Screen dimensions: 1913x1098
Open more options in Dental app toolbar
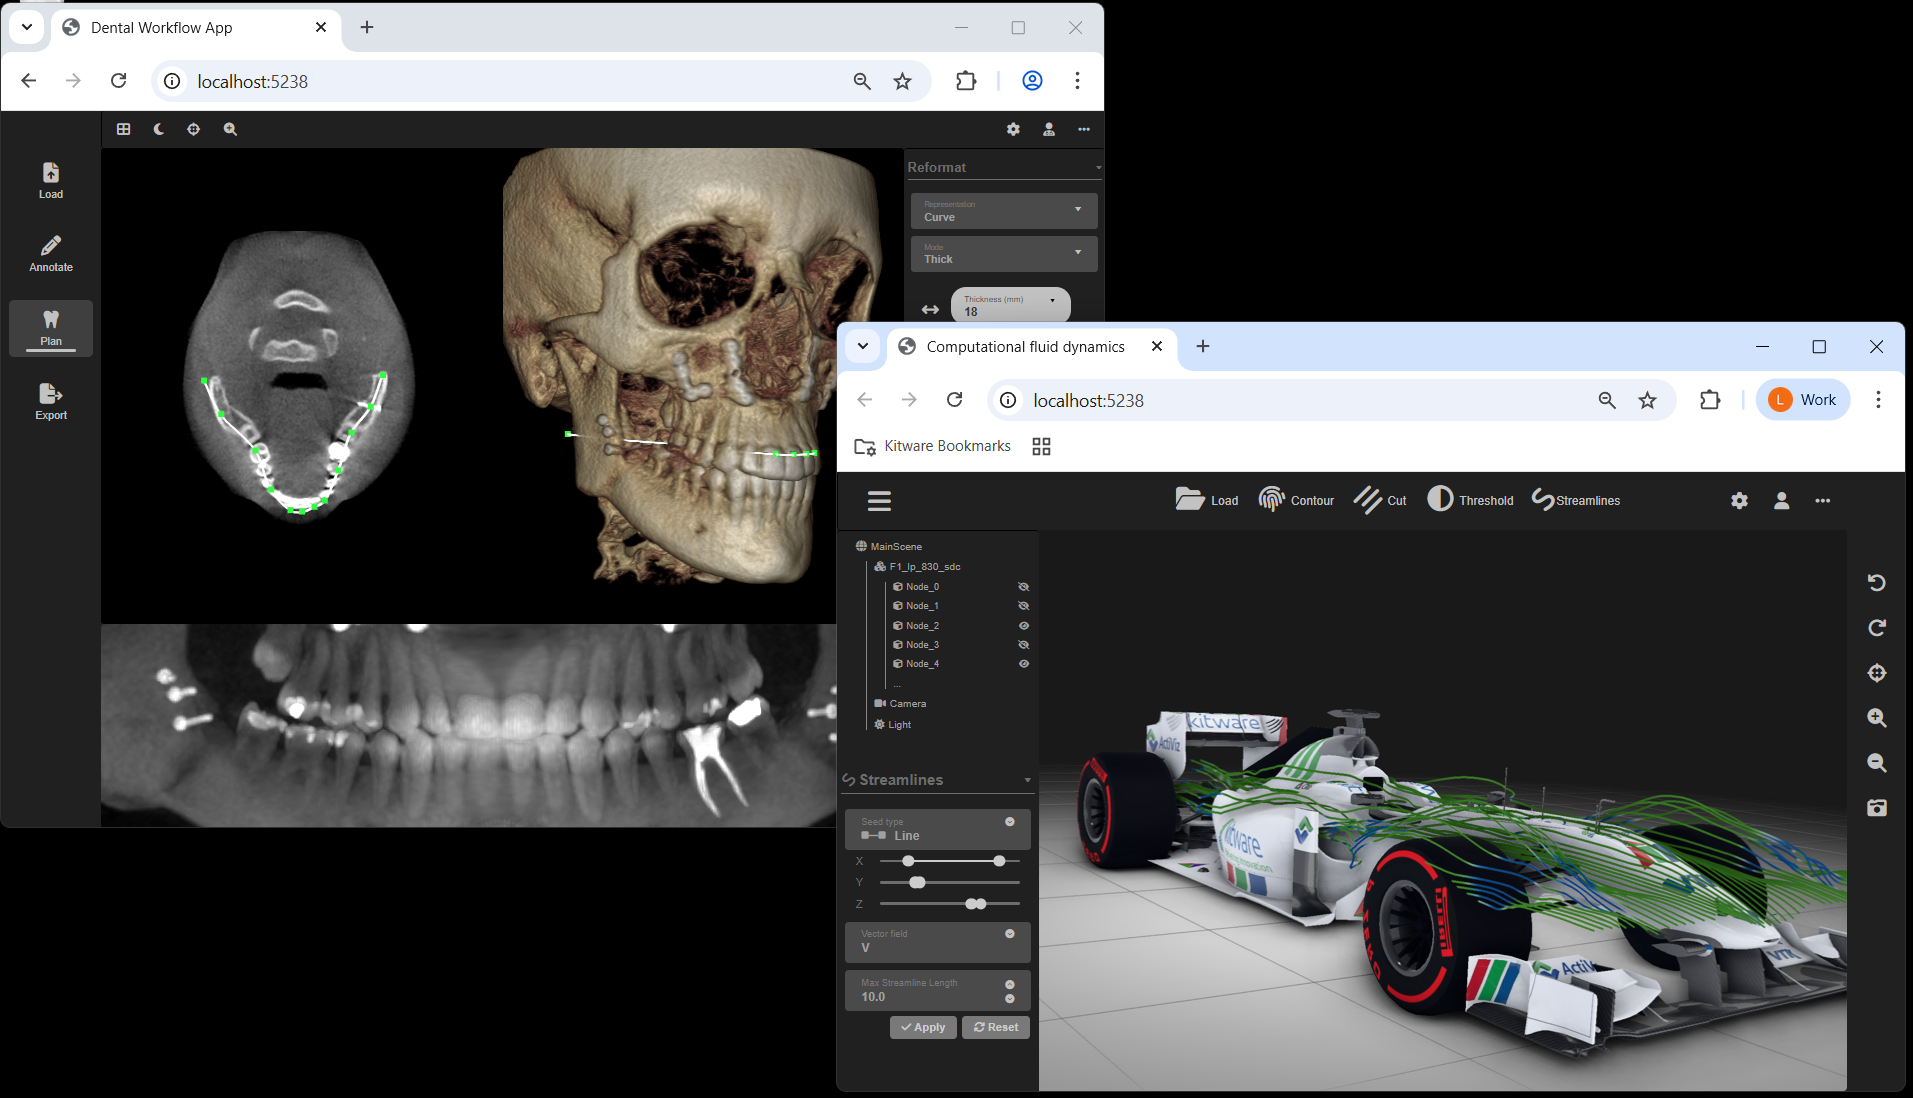click(x=1084, y=129)
